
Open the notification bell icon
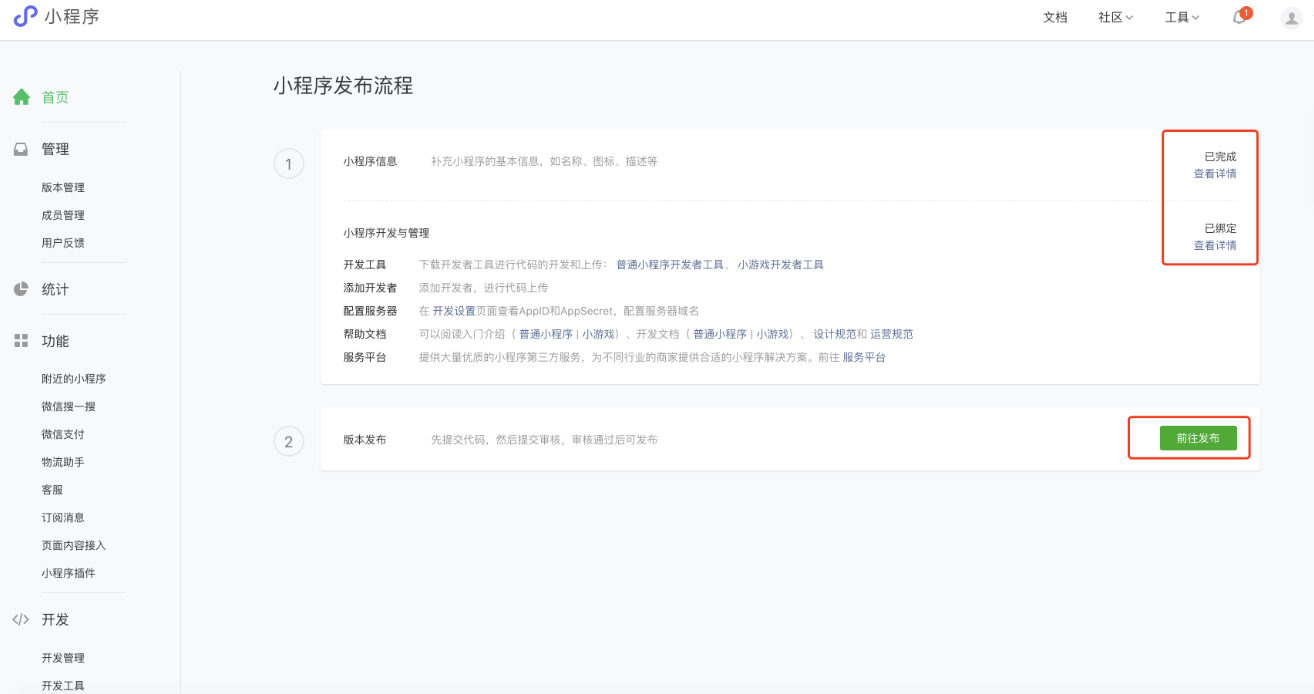coord(1239,17)
